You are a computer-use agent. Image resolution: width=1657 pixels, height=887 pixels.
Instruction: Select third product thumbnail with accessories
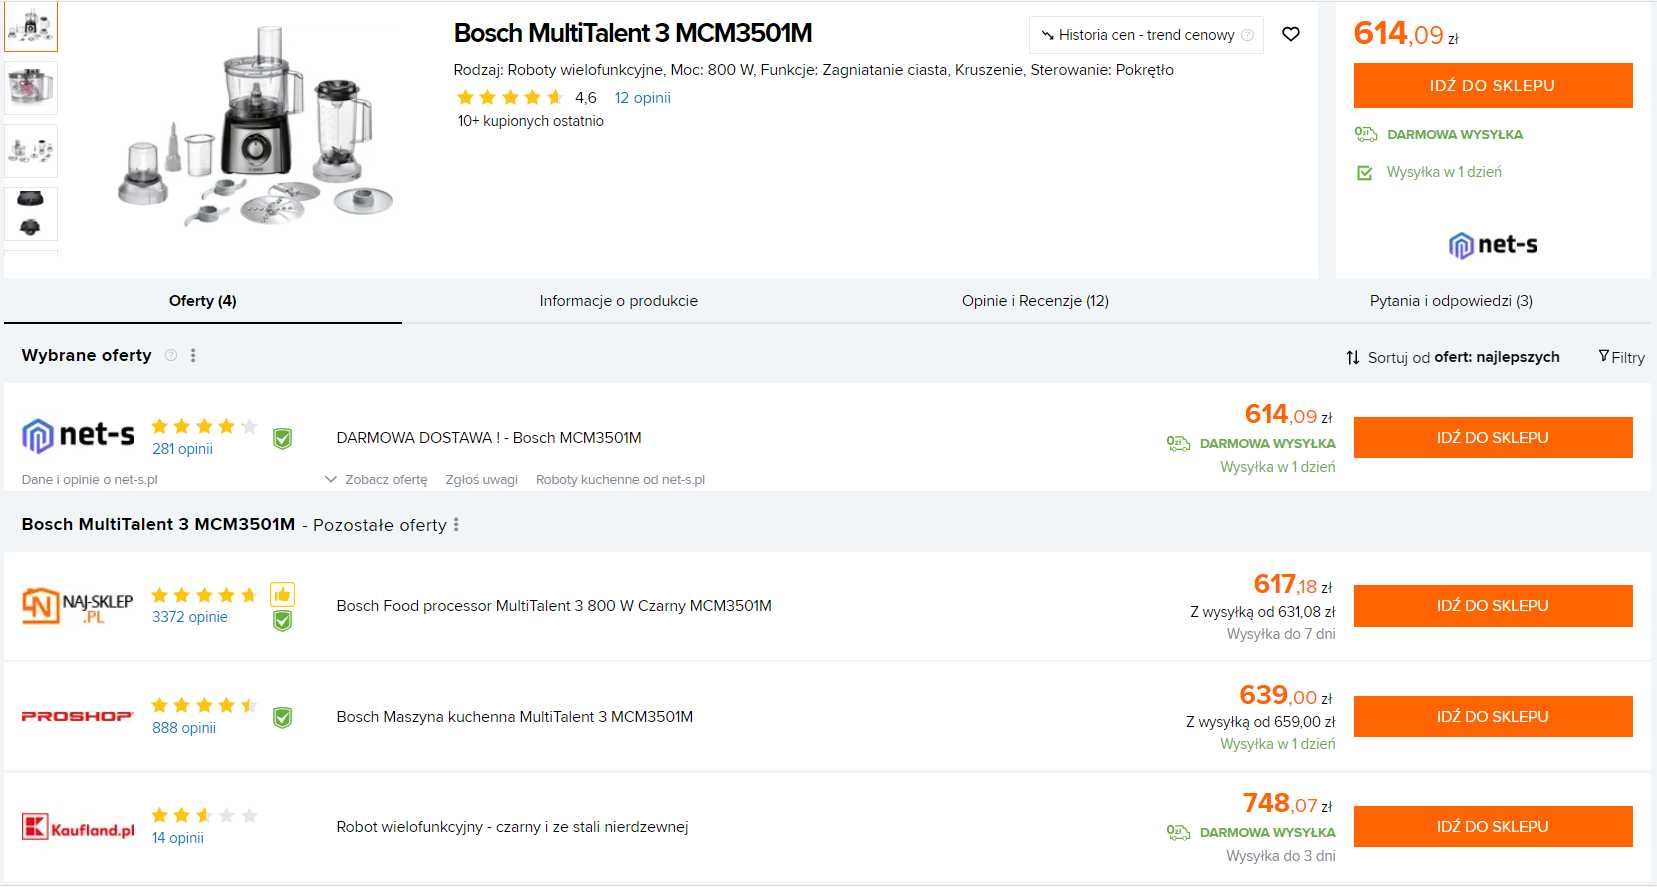coord(31,151)
